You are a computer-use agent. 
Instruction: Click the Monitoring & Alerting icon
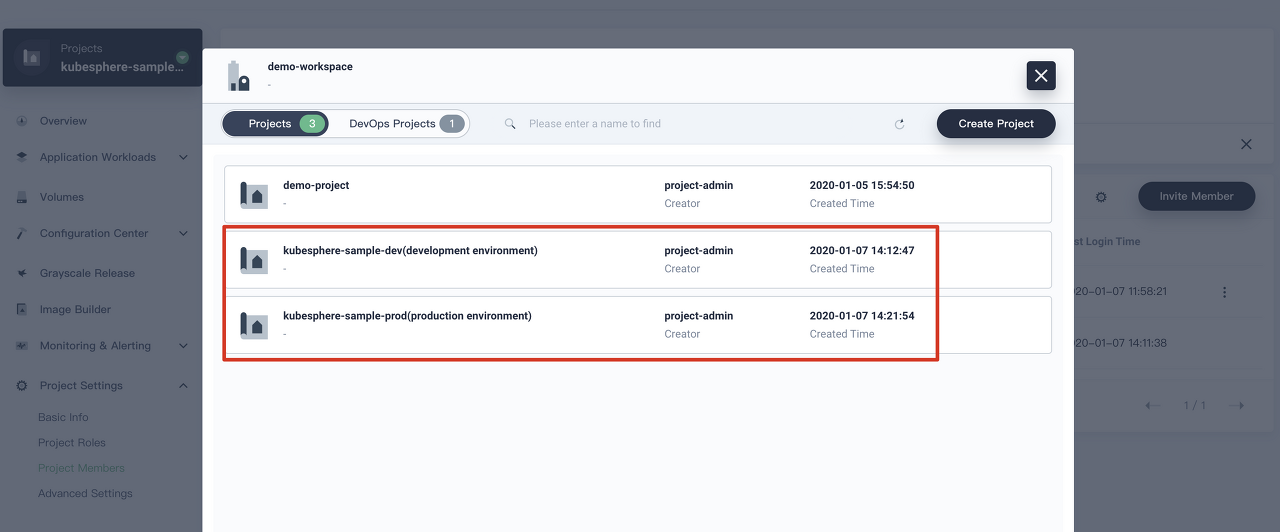[x=21, y=346]
